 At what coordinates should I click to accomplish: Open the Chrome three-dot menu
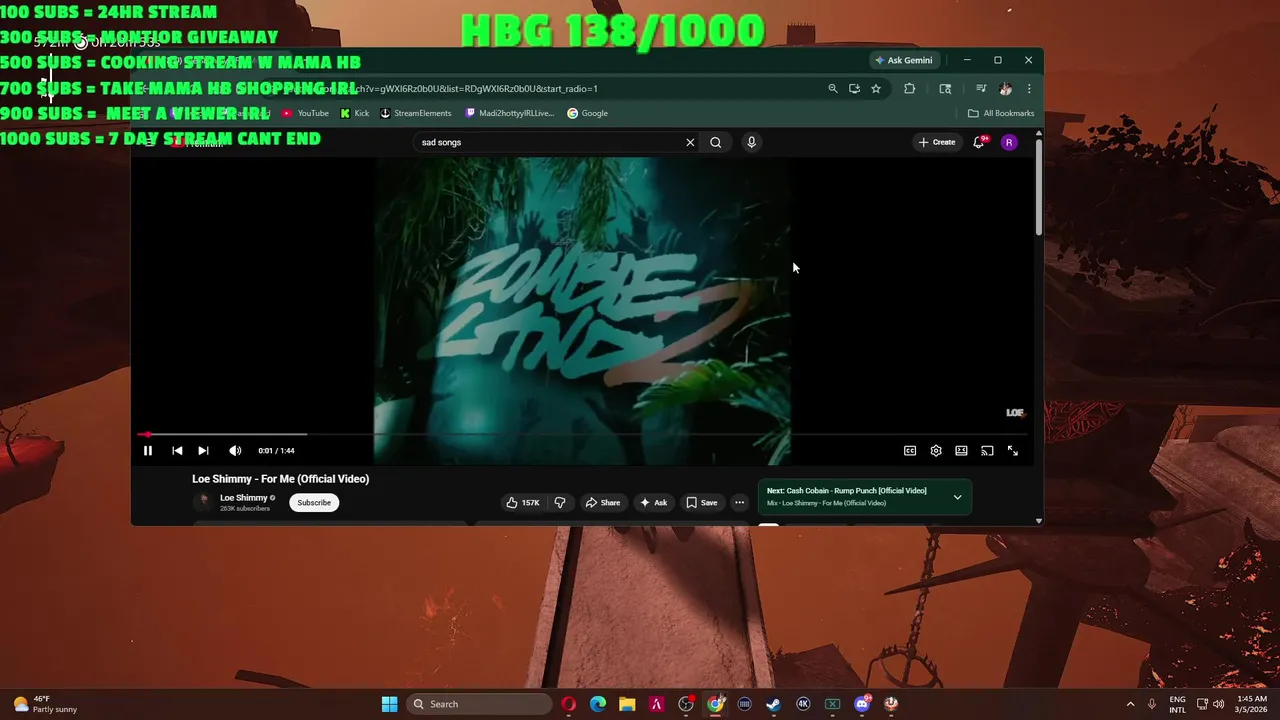click(1029, 88)
